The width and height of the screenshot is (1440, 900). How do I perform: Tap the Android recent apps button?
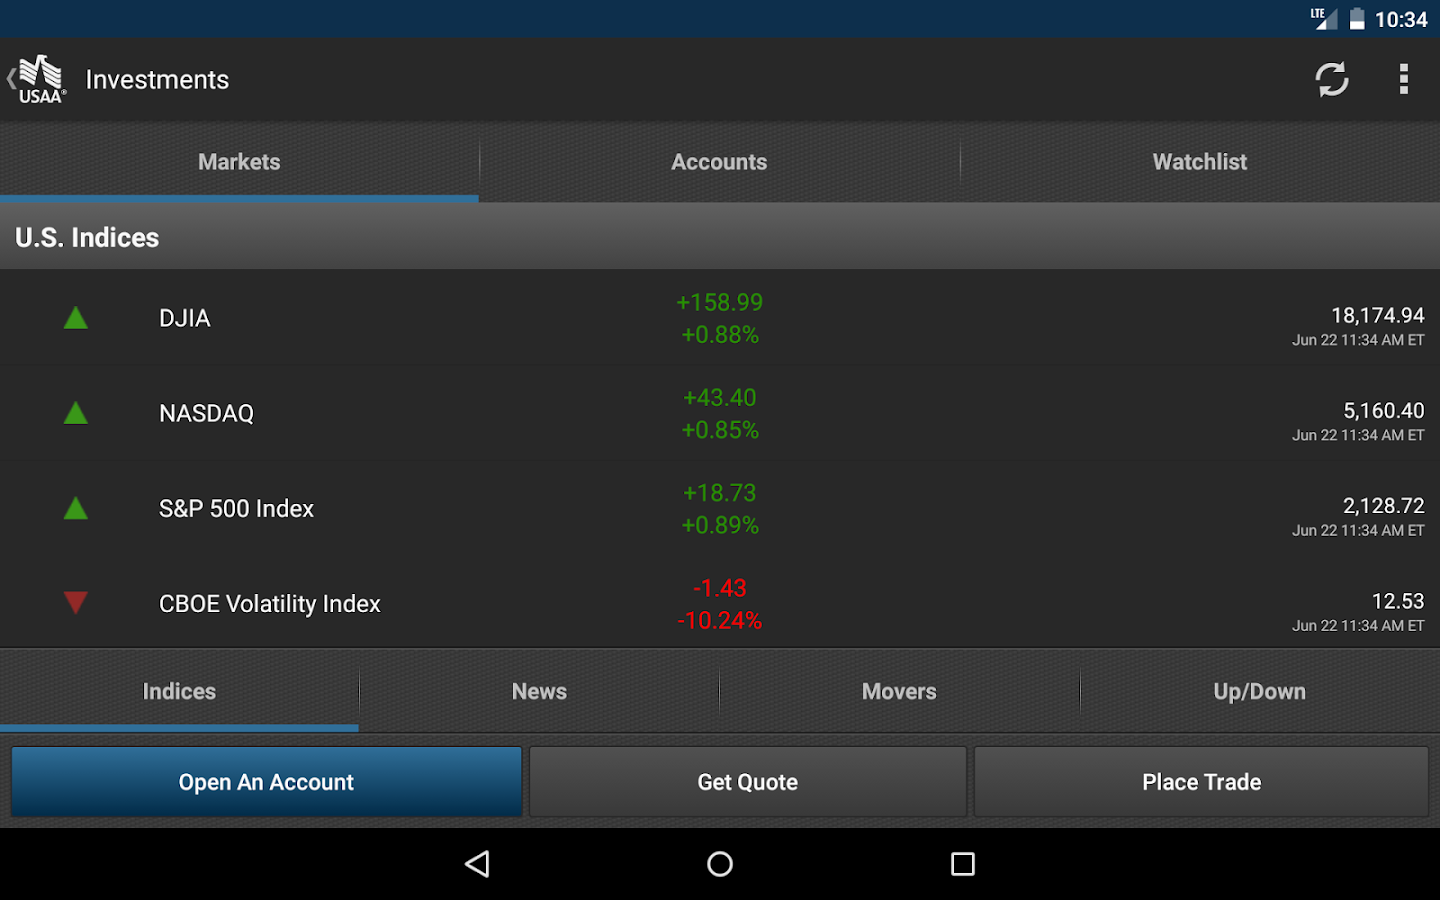(963, 864)
